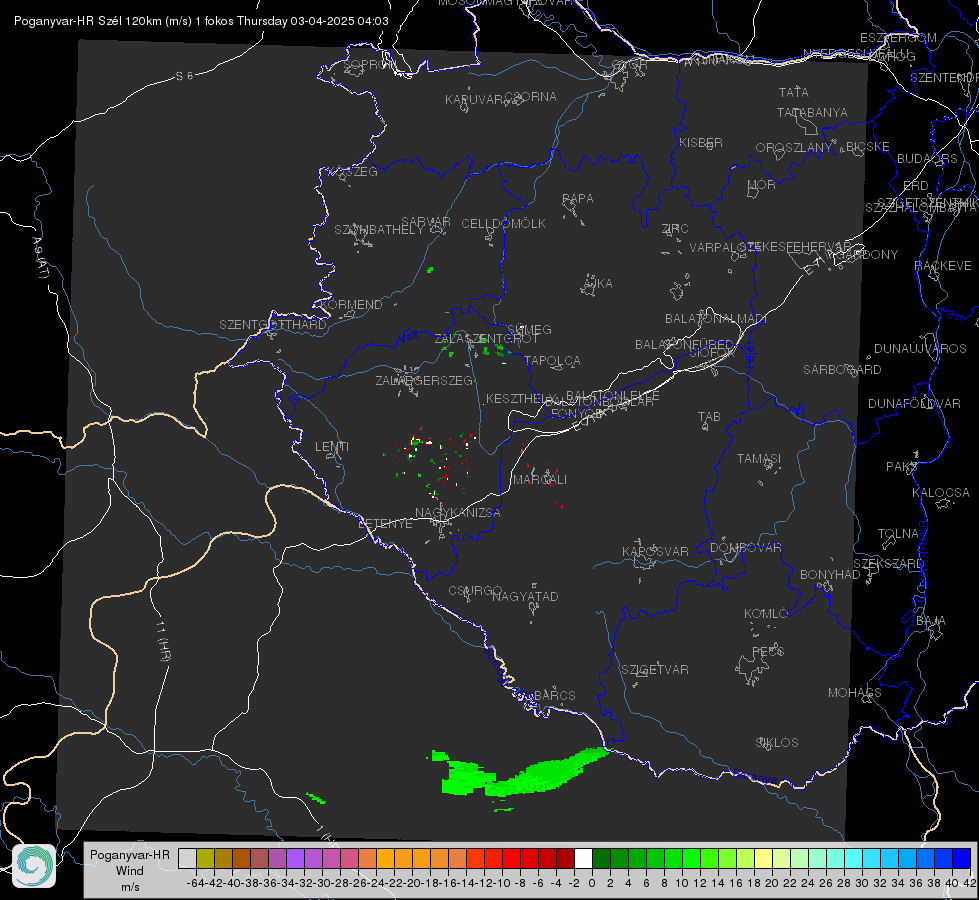The height and width of the screenshot is (900, 979).
Task: Click the TAB town label
Action: 709,416
